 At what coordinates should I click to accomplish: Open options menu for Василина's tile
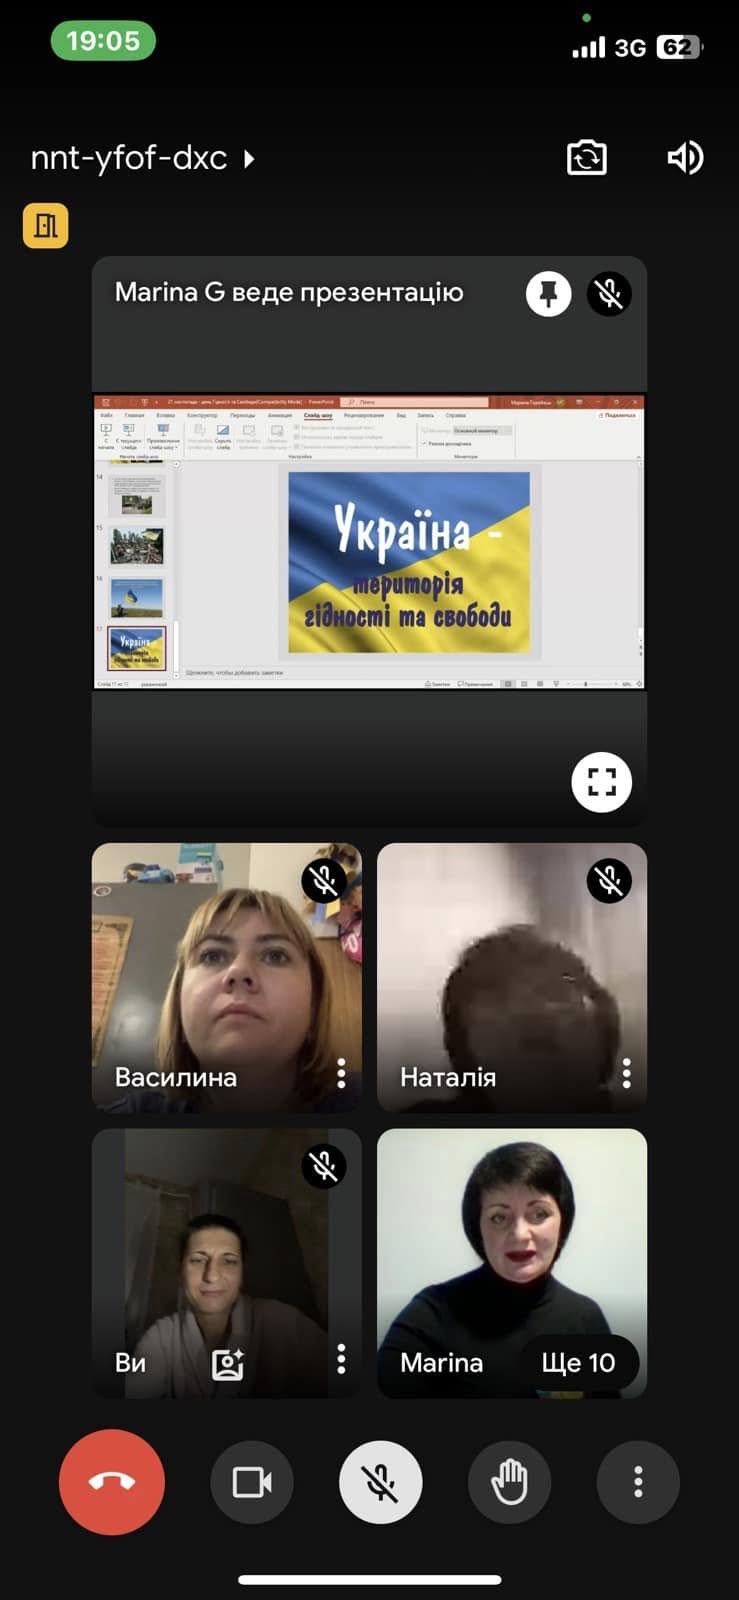pos(341,1074)
